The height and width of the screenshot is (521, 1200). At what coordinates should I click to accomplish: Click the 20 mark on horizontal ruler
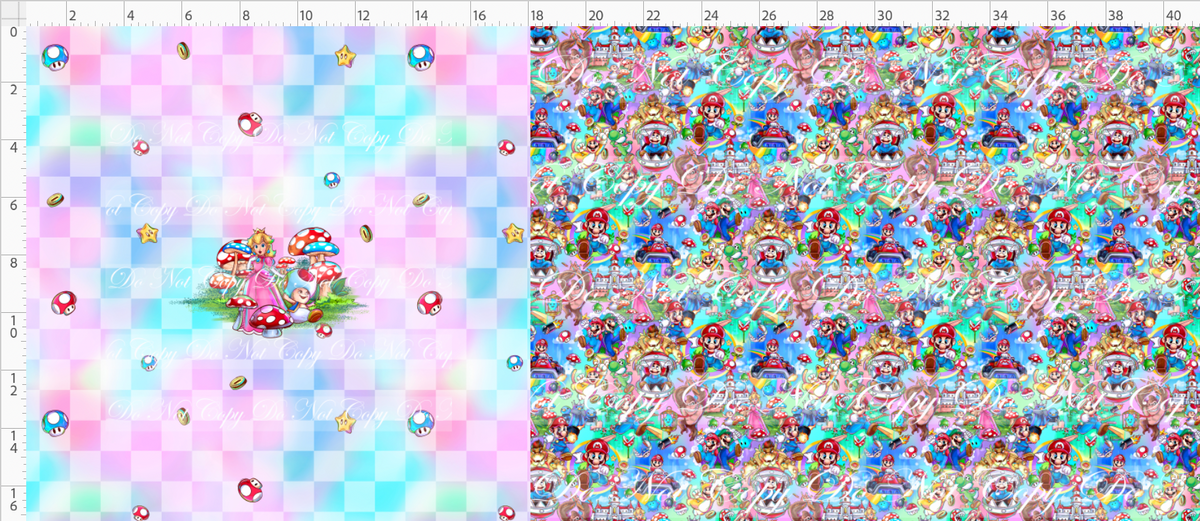595,16
